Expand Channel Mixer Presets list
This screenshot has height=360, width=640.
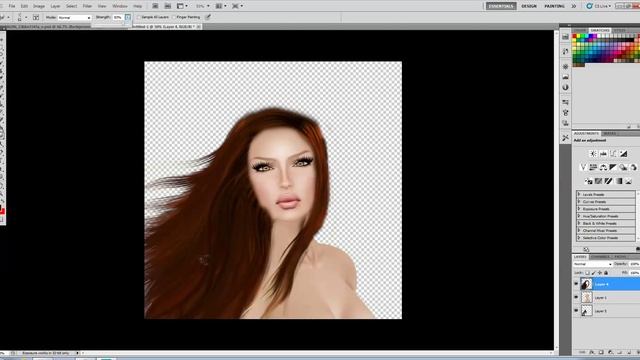click(x=579, y=231)
